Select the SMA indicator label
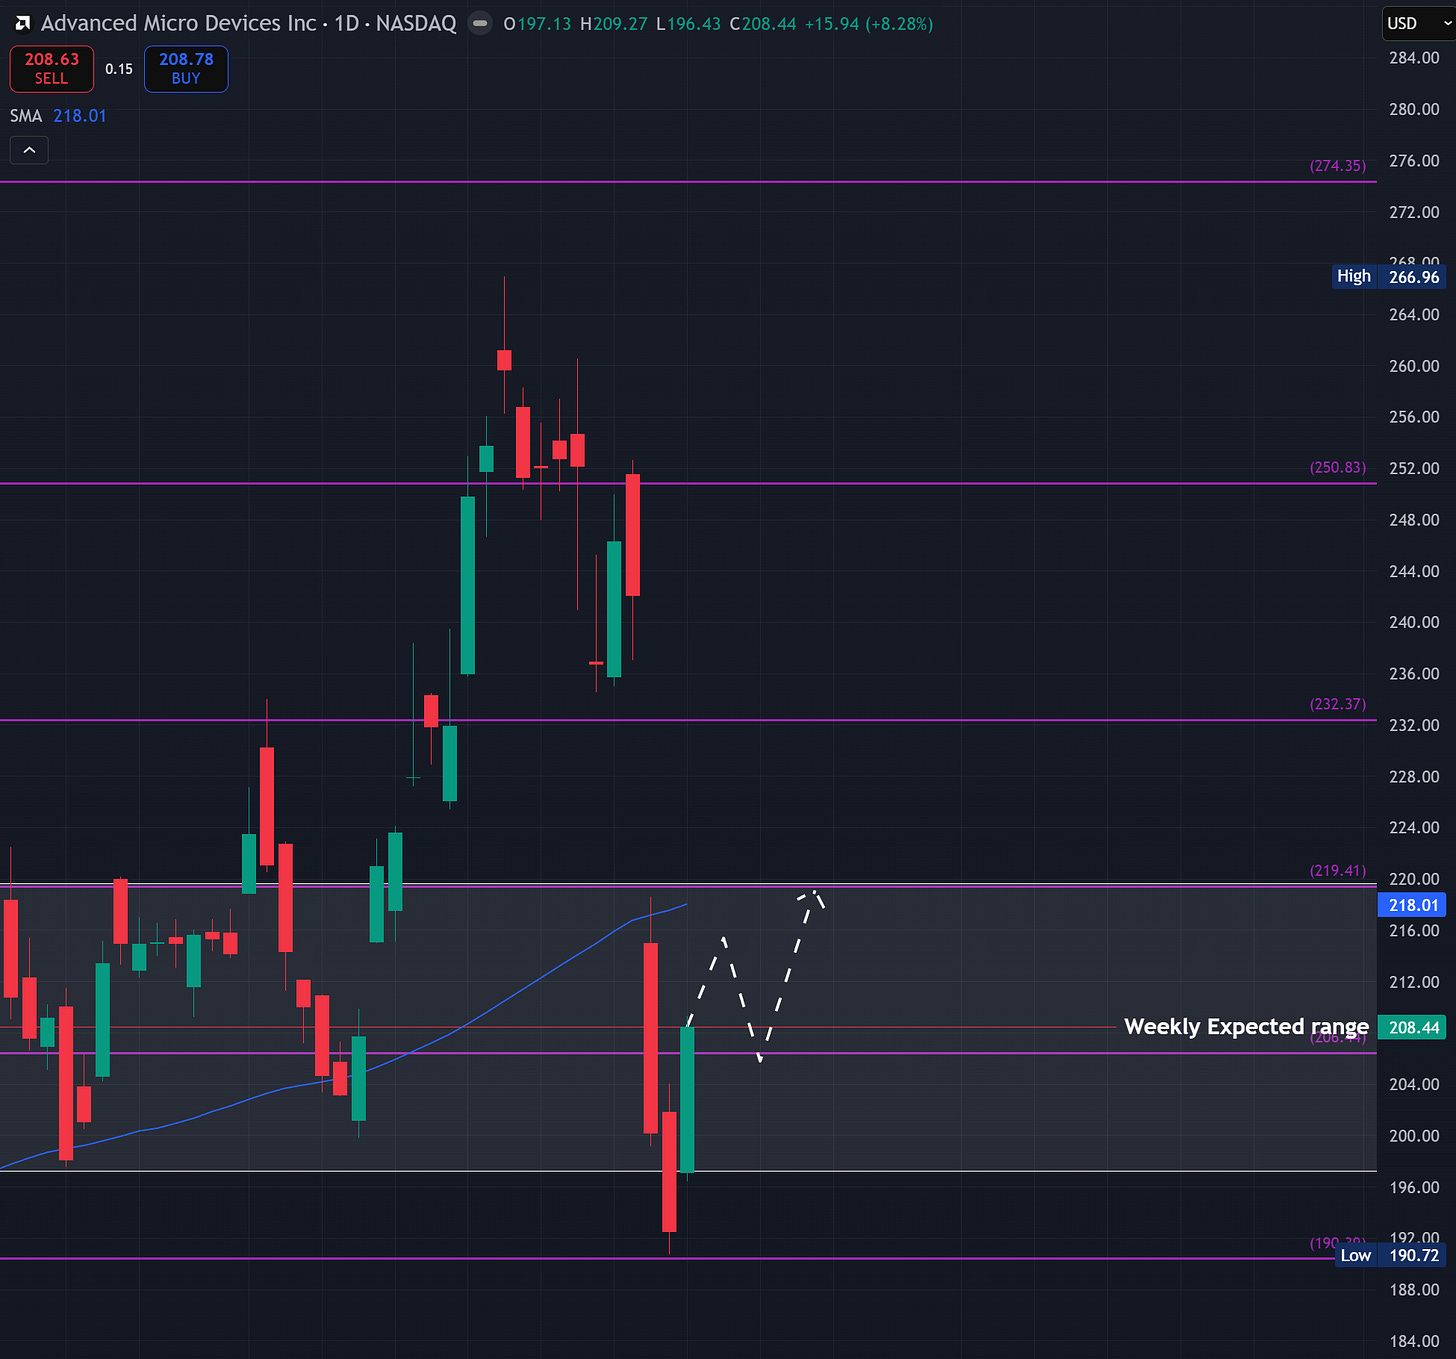Image resolution: width=1456 pixels, height=1359 pixels. (x=26, y=116)
